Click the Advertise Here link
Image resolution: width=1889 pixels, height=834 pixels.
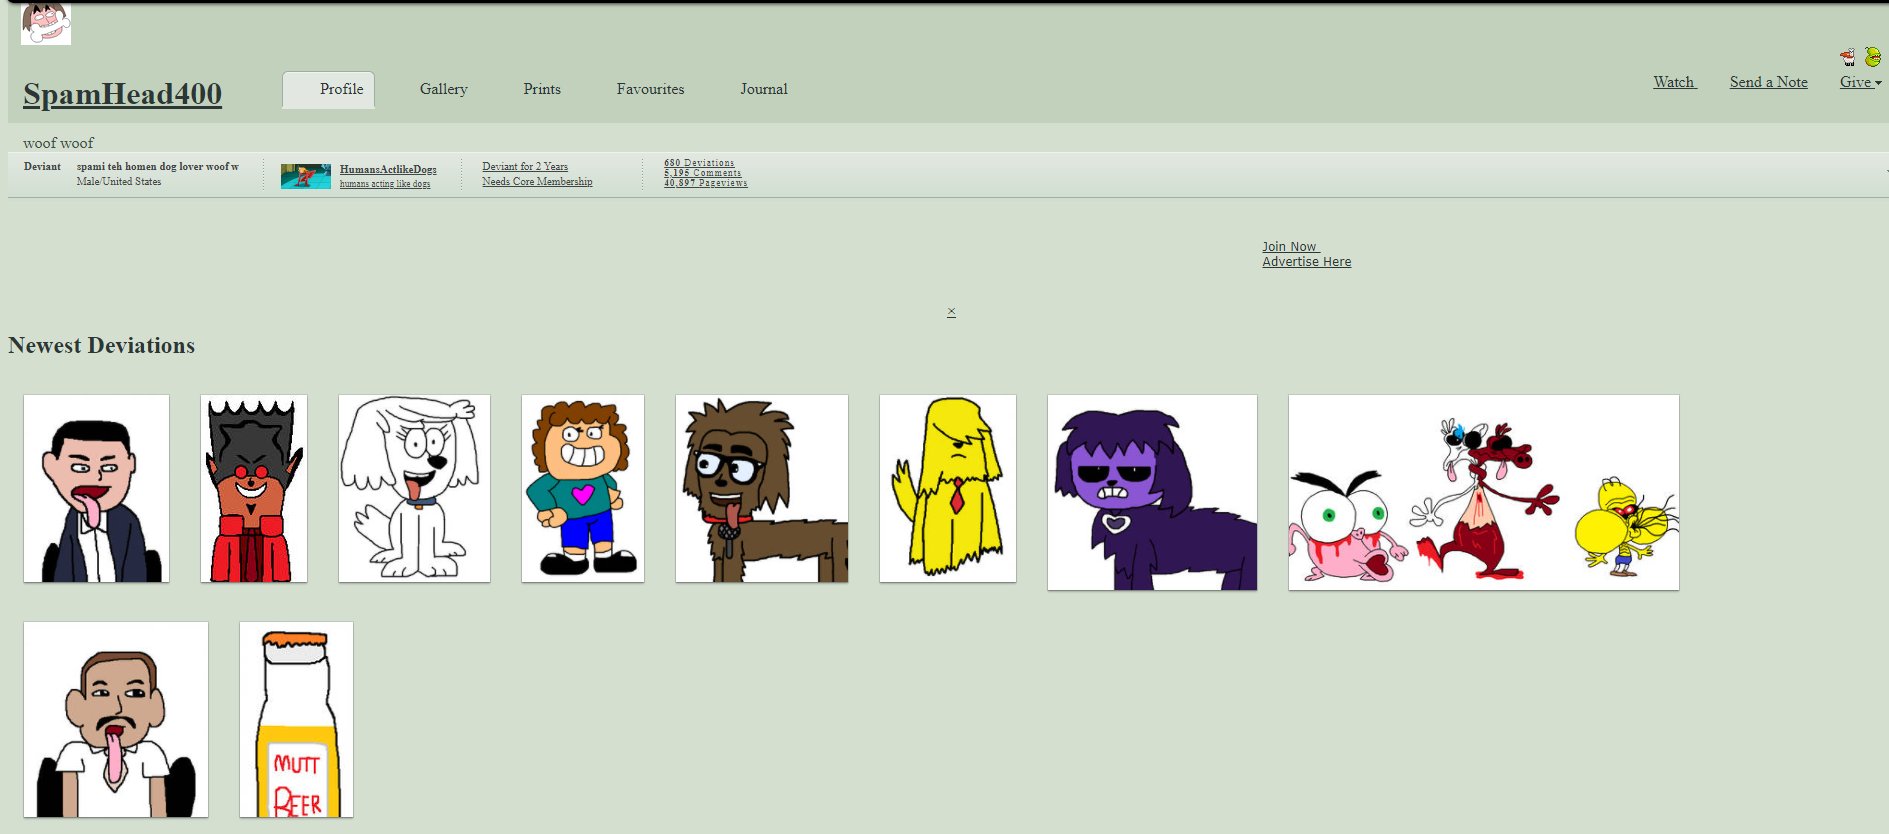1306,262
